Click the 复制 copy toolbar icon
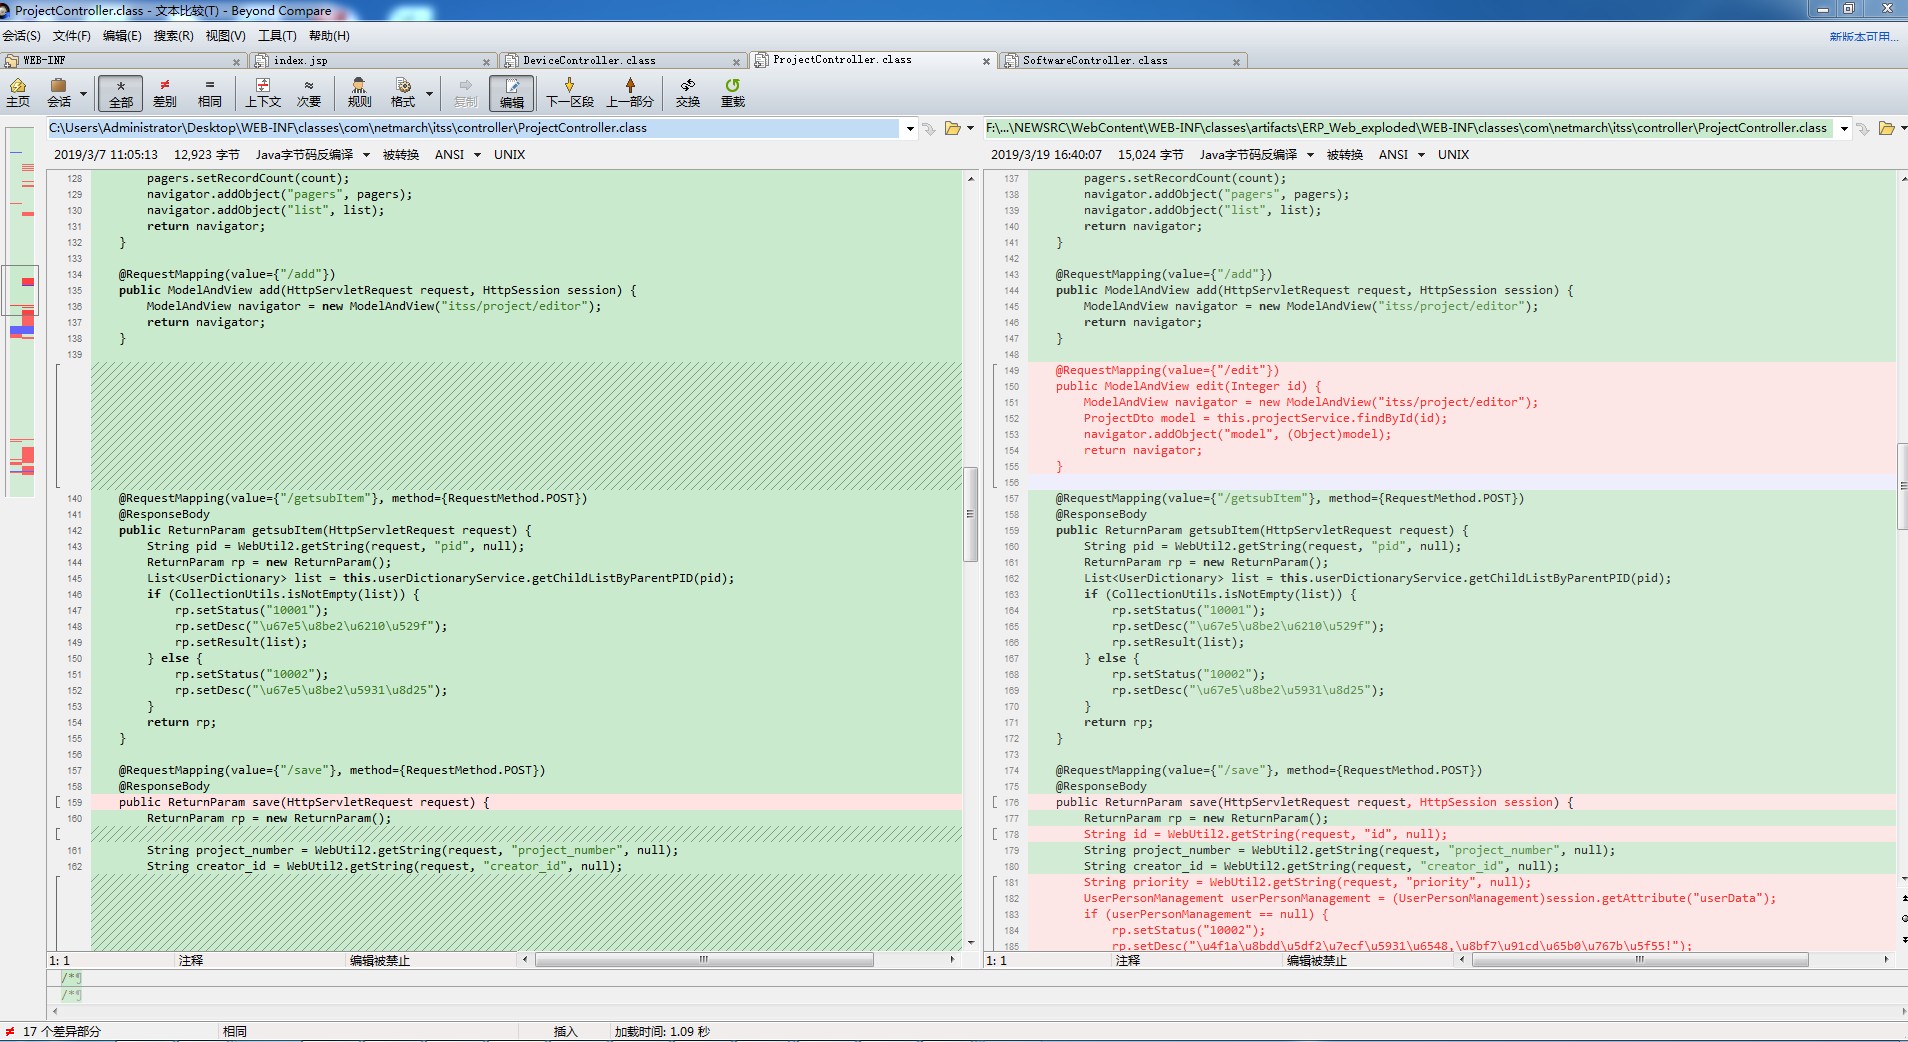1908x1042 pixels. 466,92
